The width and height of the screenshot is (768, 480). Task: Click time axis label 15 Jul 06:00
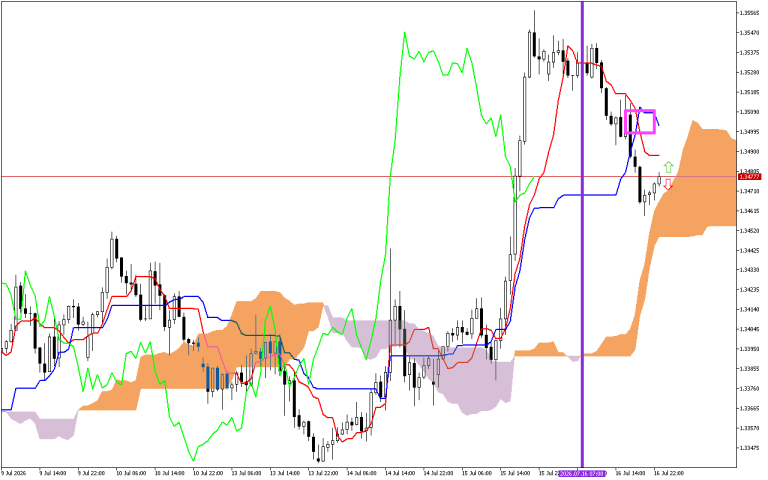pos(477,474)
